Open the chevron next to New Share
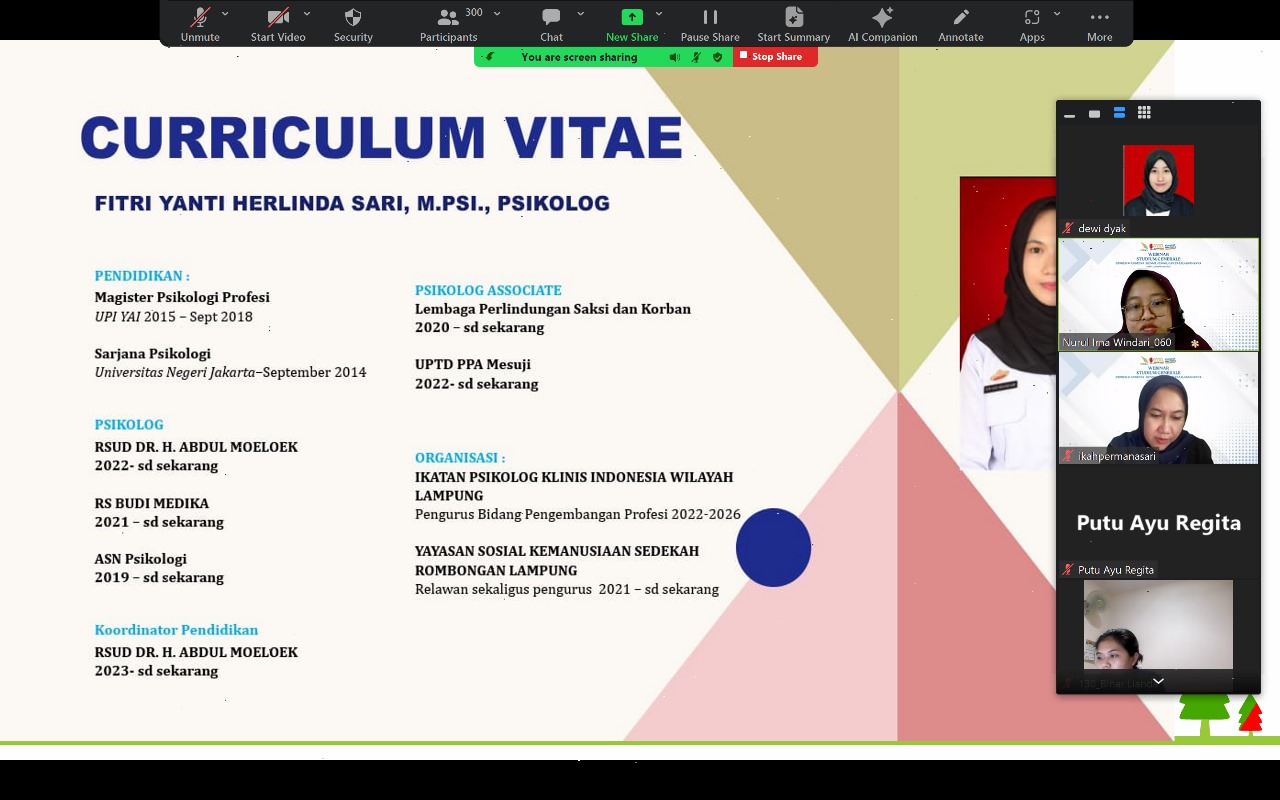The image size is (1280, 800). point(659,14)
